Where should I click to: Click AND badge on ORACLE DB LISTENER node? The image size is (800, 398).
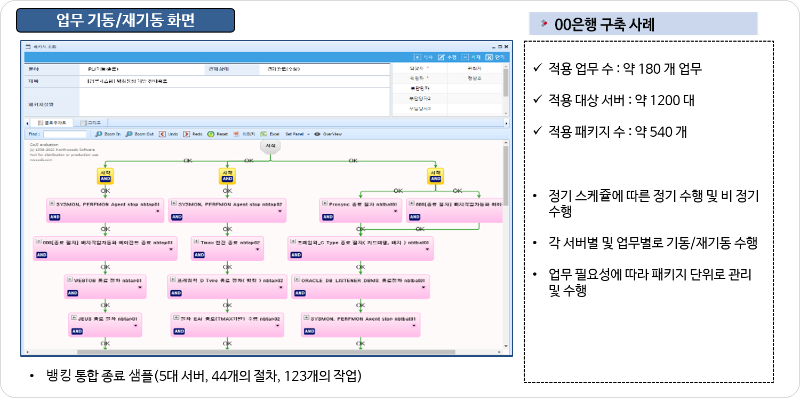pyautogui.click(x=300, y=293)
